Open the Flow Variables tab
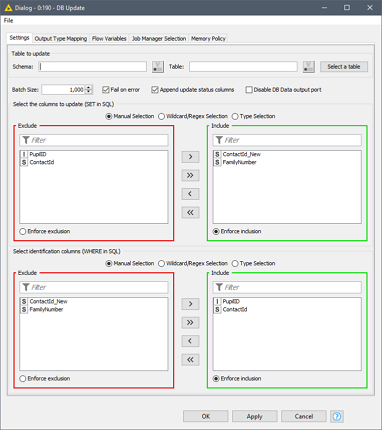The height and width of the screenshot is (430, 382). tap(109, 39)
